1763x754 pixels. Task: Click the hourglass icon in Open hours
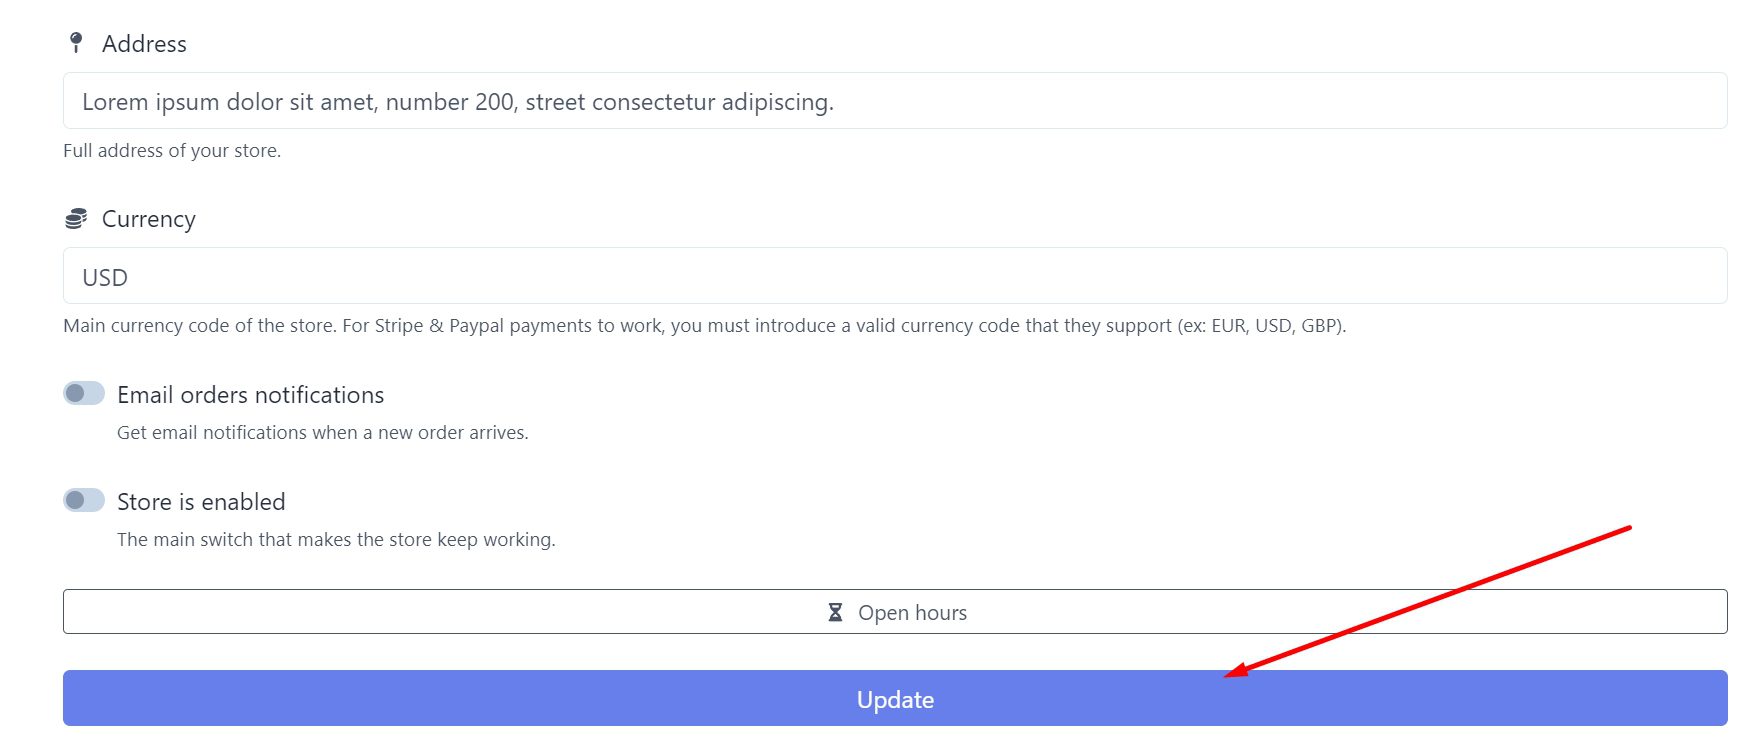coord(835,612)
